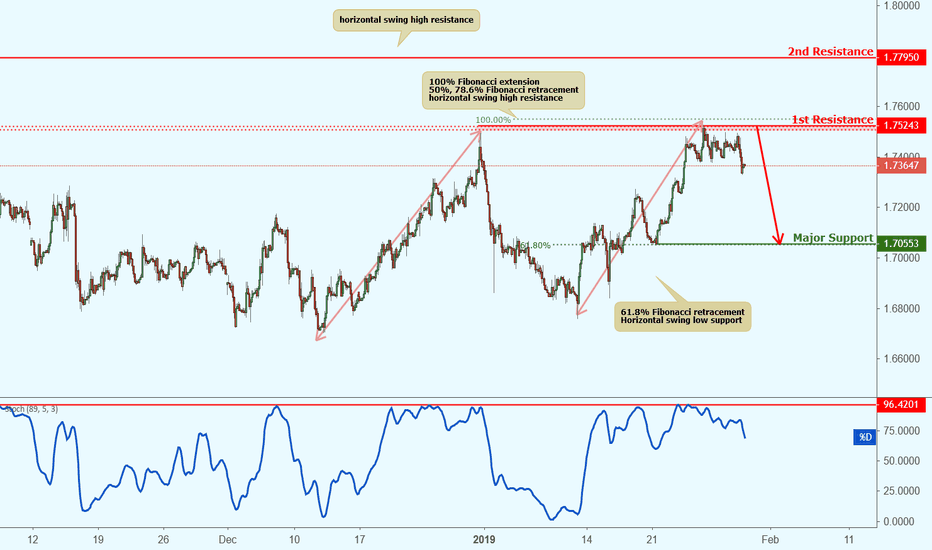Click the 1.75243 first resistance price label
This screenshot has height=550, width=932.
tap(901, 125)
